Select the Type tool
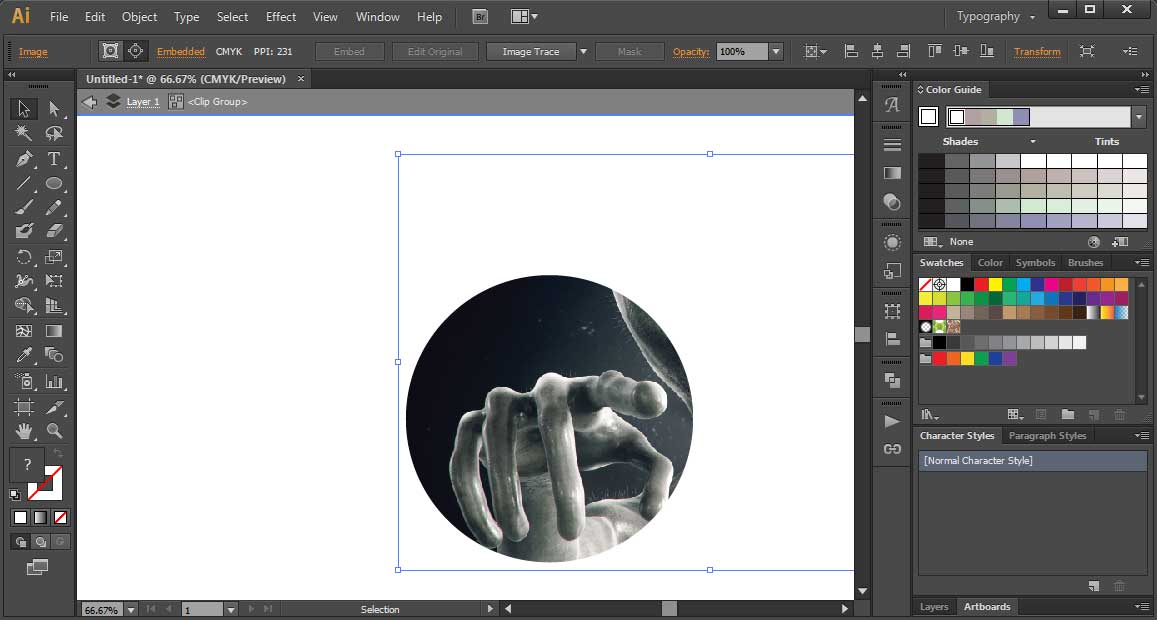1157x620 pixels. point(54,158)
